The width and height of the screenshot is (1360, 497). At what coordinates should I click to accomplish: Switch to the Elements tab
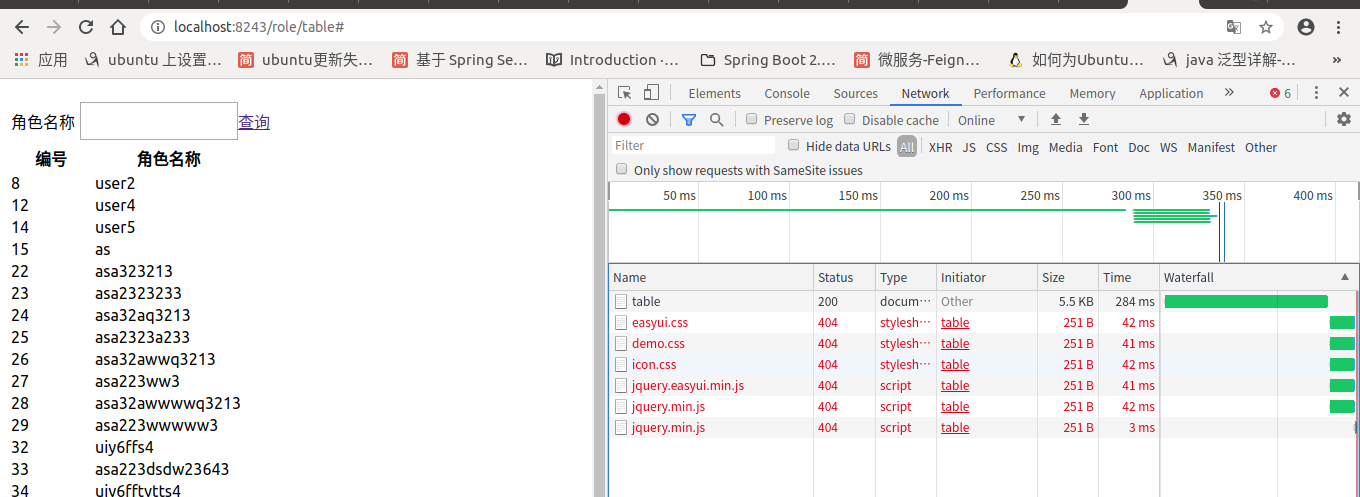tap(714, 93)
